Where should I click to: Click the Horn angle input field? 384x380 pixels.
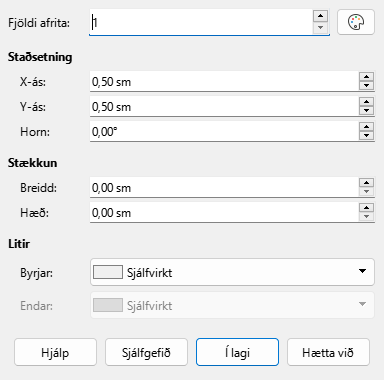tap(224, 131)
